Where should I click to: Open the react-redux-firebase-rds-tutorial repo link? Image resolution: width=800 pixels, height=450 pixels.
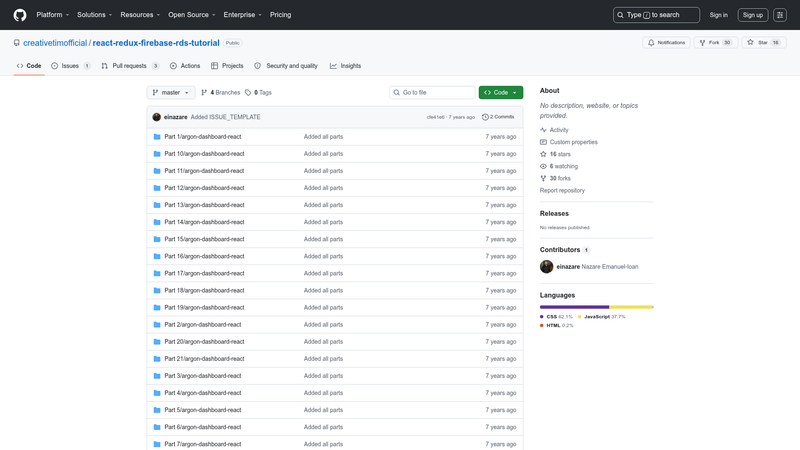point(156,43)
